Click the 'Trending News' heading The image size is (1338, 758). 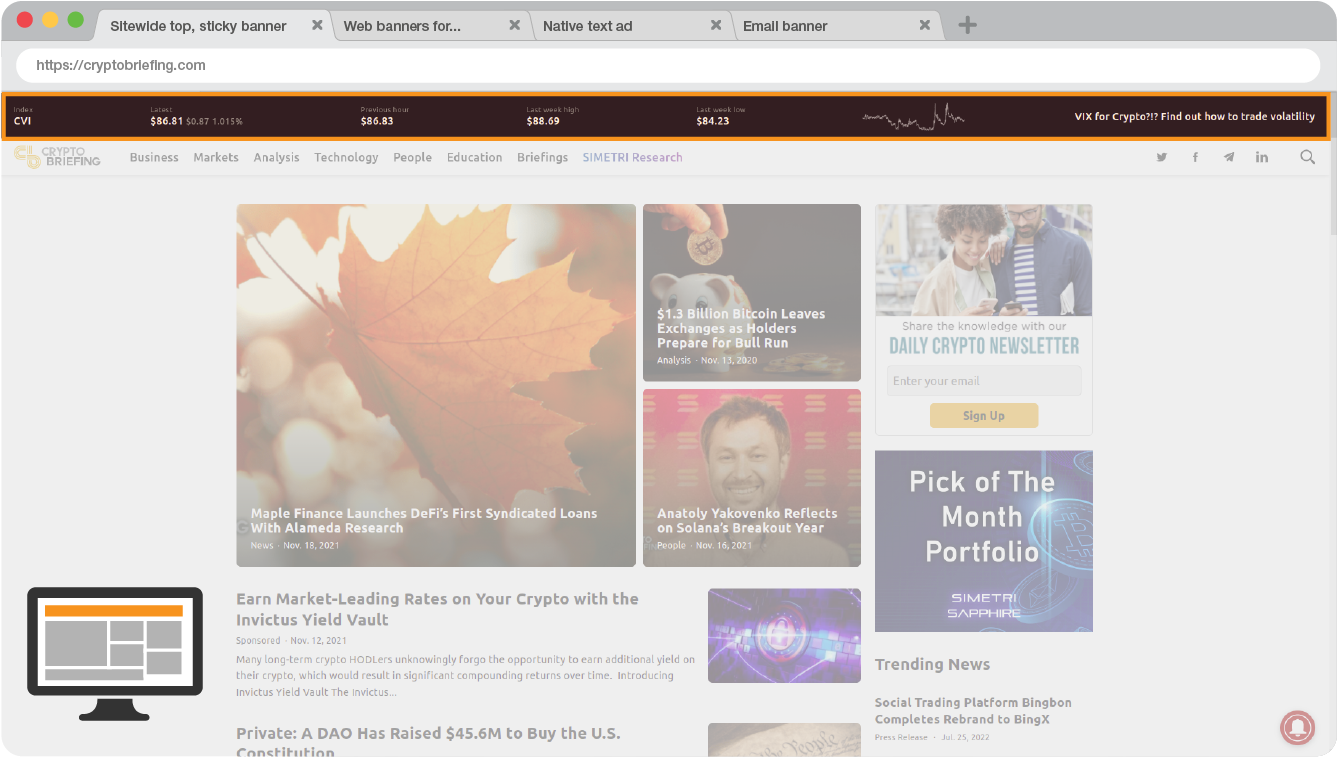(932, 664)
